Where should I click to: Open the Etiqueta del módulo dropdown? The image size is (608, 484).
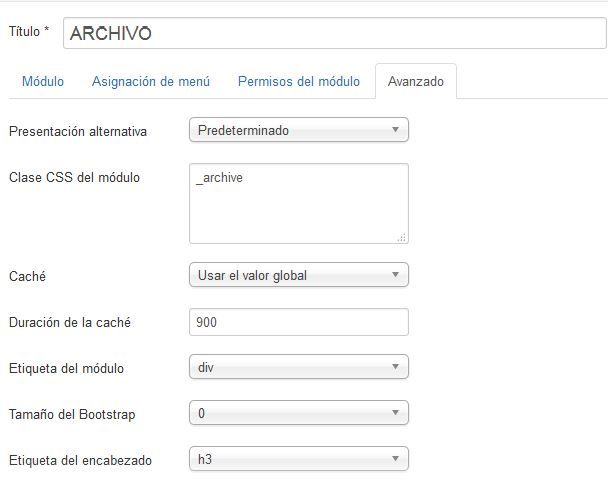[x=299, y=367]
